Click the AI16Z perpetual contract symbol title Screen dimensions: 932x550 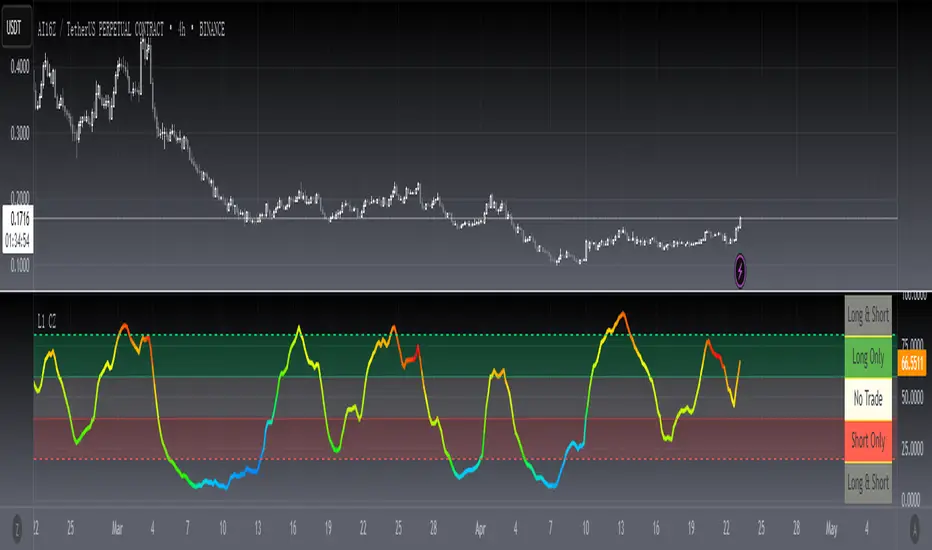click(x=130, y=30)
